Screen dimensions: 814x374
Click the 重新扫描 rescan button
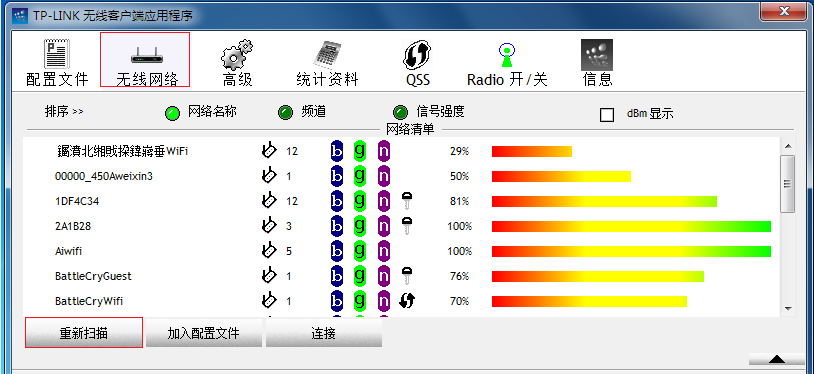84,332
